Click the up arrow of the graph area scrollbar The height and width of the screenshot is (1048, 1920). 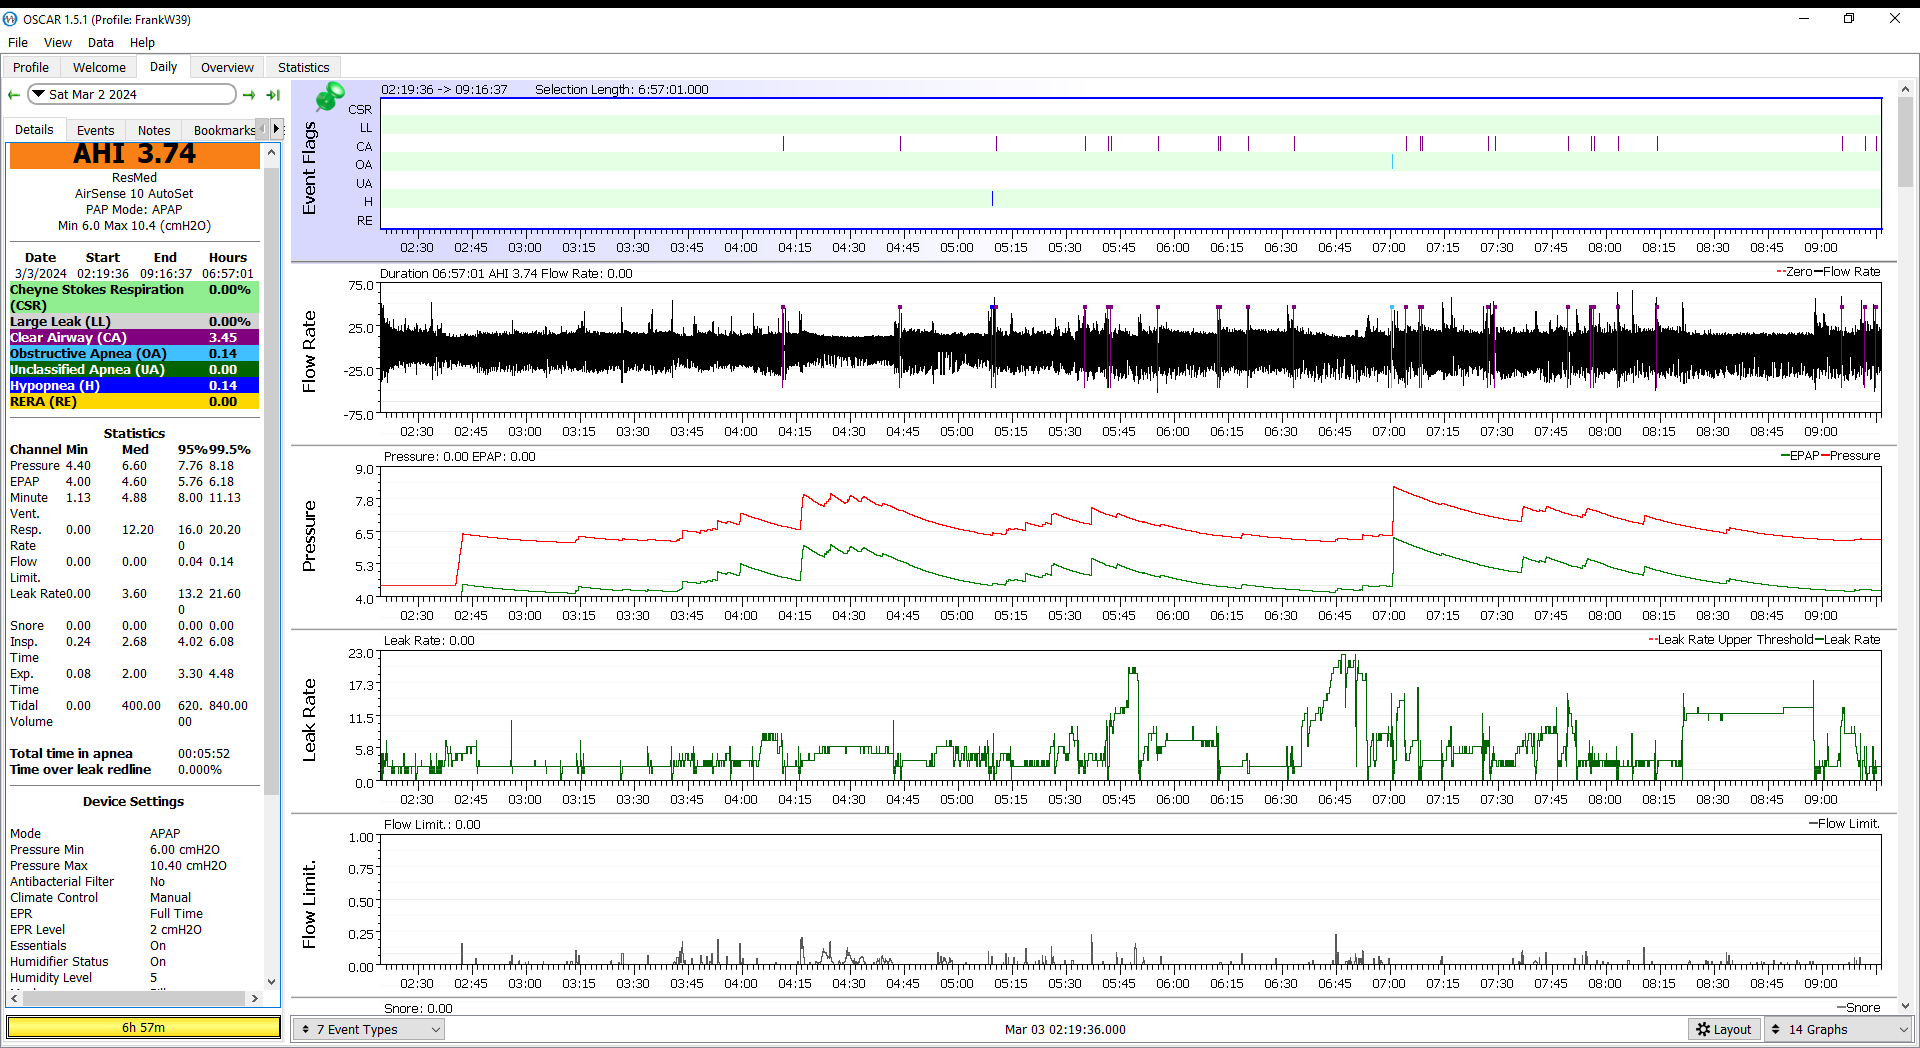[x=1905, y=89]
